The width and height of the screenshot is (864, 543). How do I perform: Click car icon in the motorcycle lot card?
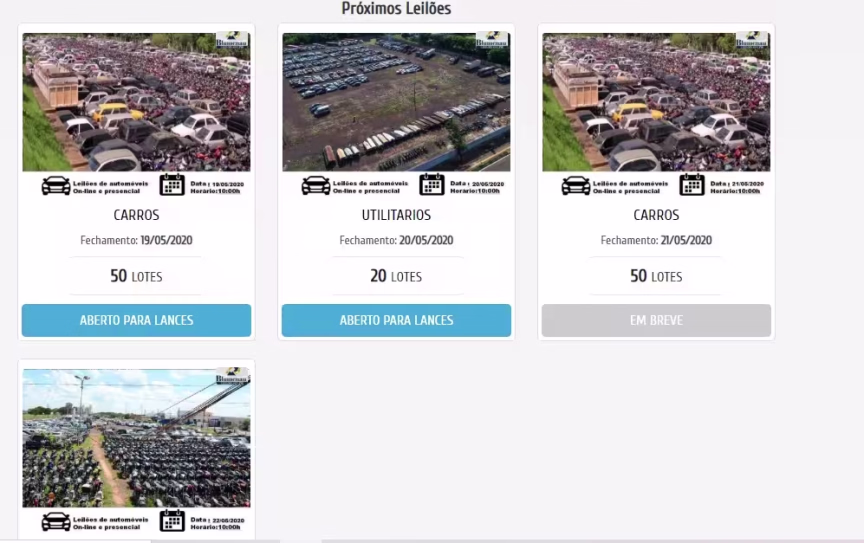pyautogui.click(x=56, y=522)
